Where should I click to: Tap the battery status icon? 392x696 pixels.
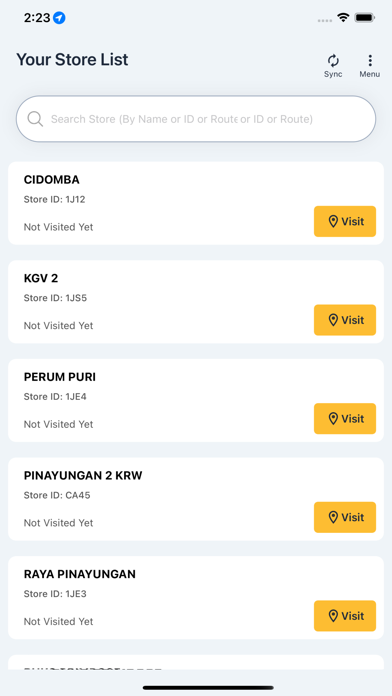pos(365,18)
